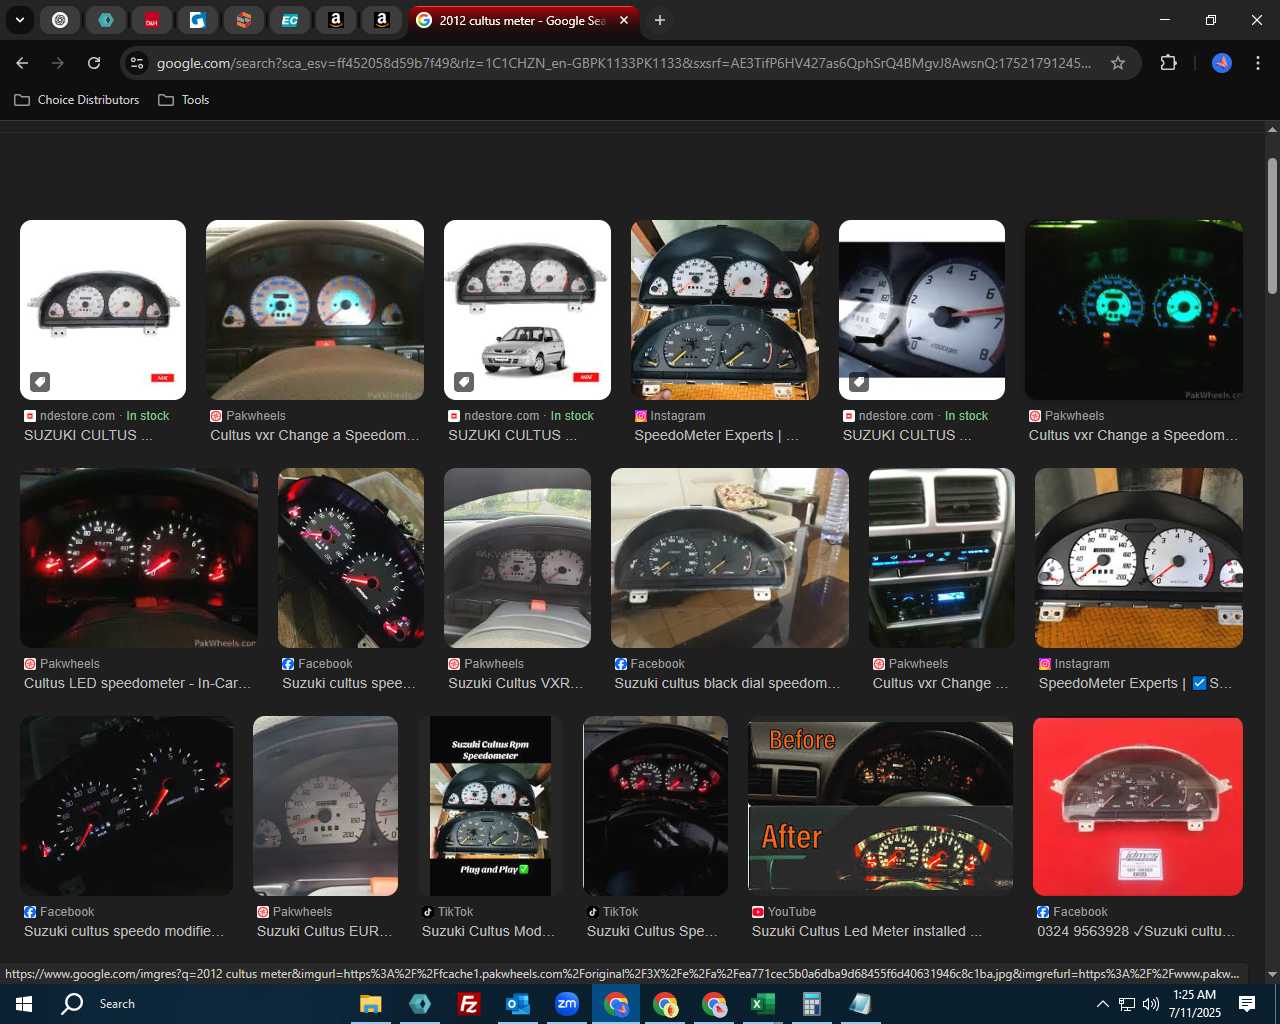The width and height of the screenshot is (1280, 1024).
Task: Open 0324 9563928 Suzuki cultu... Facebook result
Action: click(x=1137, y=931)
